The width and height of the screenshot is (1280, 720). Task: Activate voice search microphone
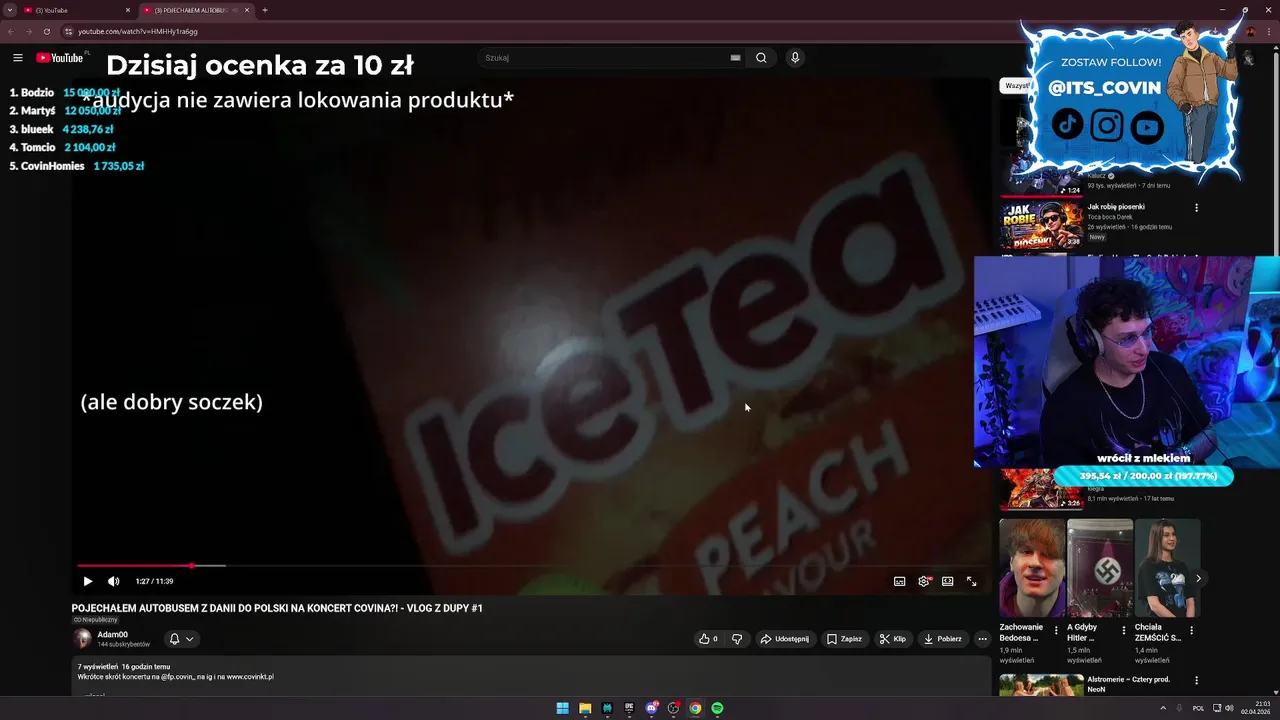click(795, 58)
